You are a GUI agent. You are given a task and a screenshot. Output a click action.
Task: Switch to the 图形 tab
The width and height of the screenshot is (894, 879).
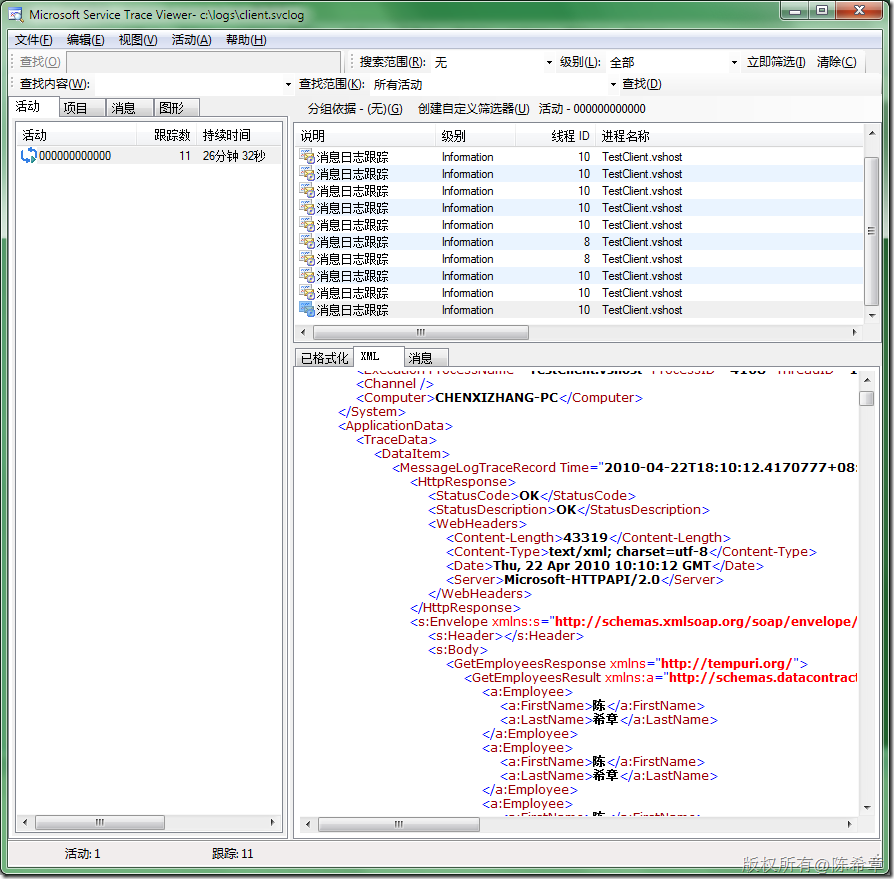177,108
